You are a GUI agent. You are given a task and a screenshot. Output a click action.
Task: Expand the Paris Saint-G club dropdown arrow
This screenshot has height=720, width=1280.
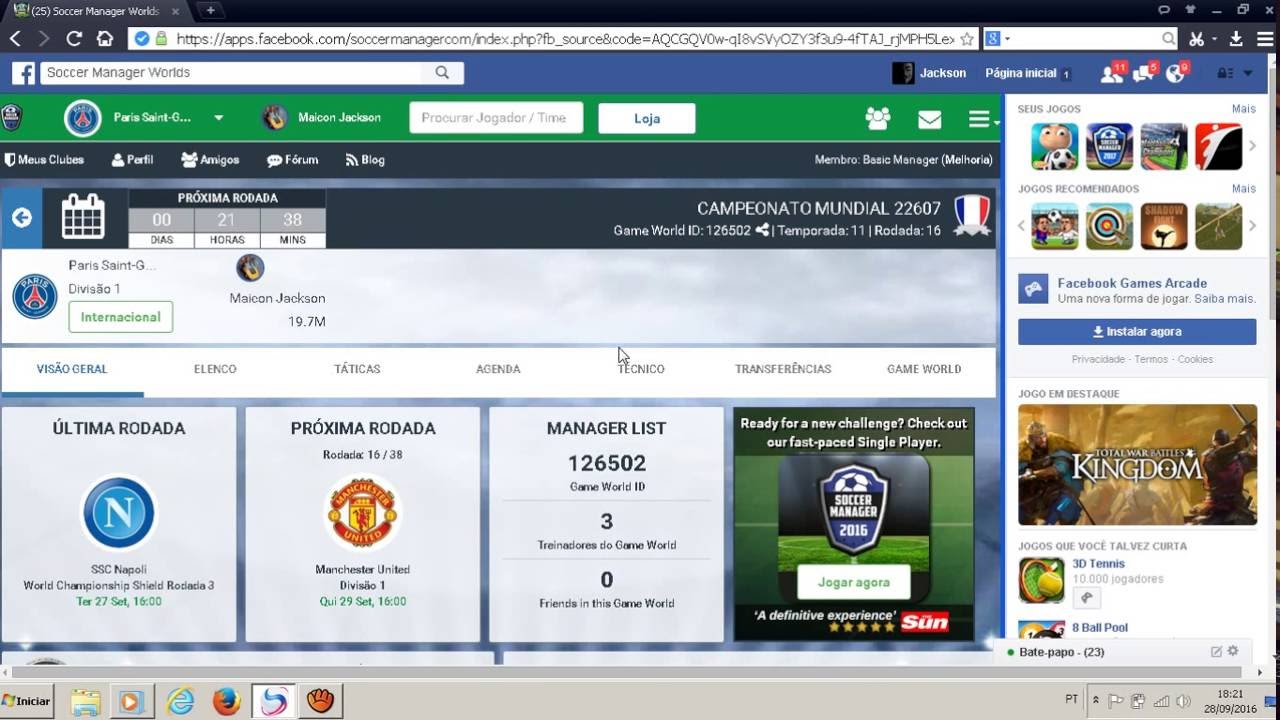[218, 118]
